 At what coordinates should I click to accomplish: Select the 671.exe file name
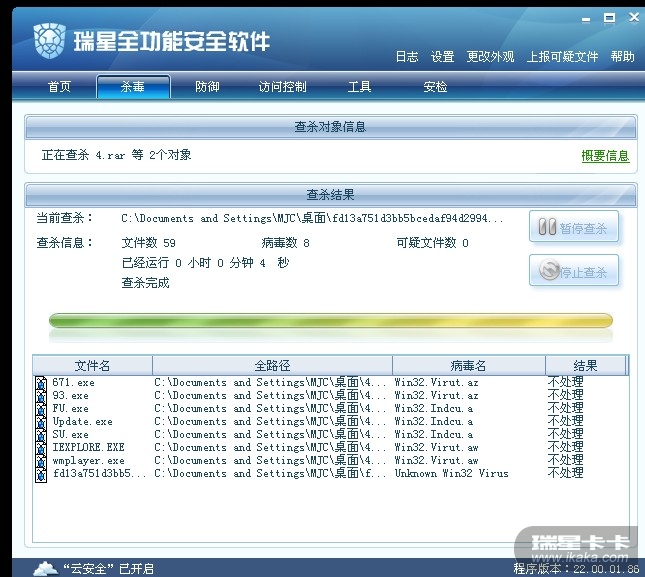74,382
